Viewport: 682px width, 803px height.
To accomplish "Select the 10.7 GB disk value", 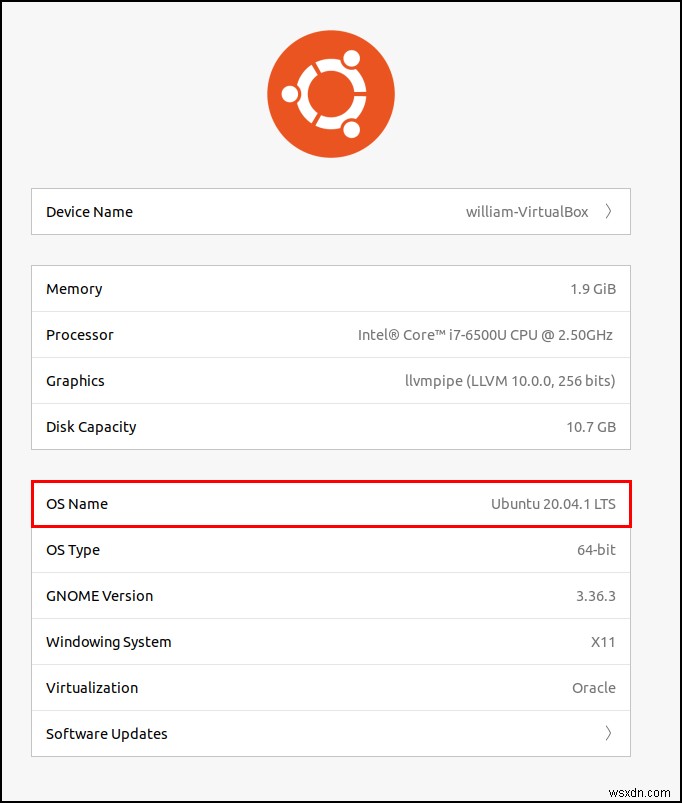I will tap(591, 427).
